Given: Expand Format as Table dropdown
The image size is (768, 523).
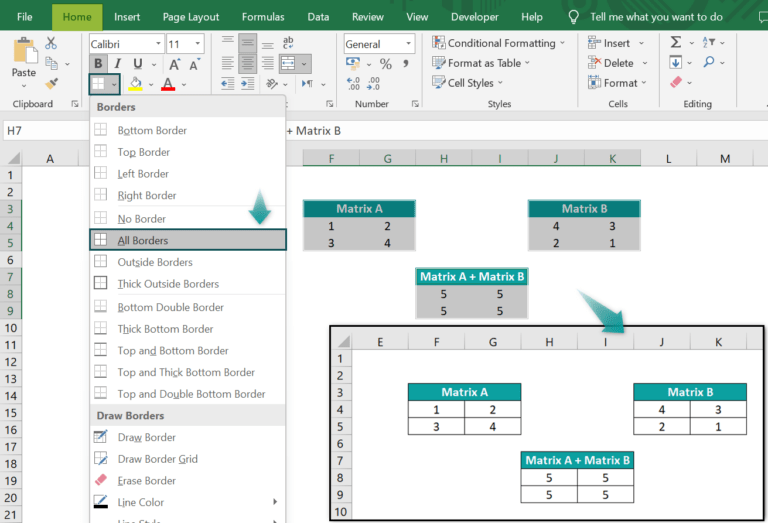Looking at the screenshot, I should tap(528, 63).
